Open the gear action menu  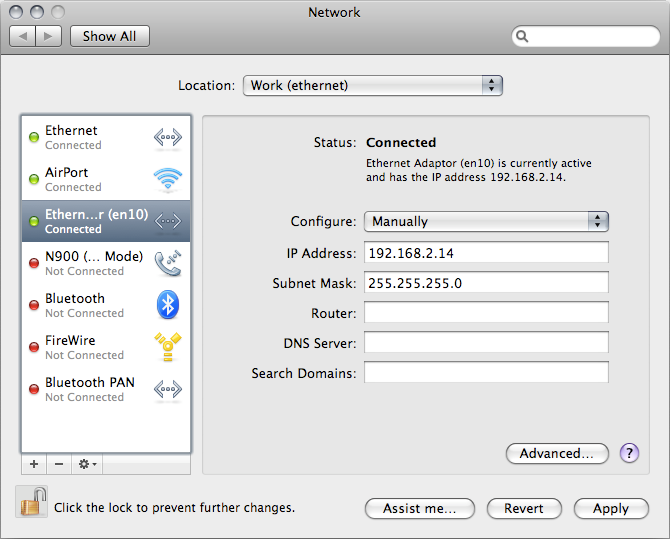[88, 465]
